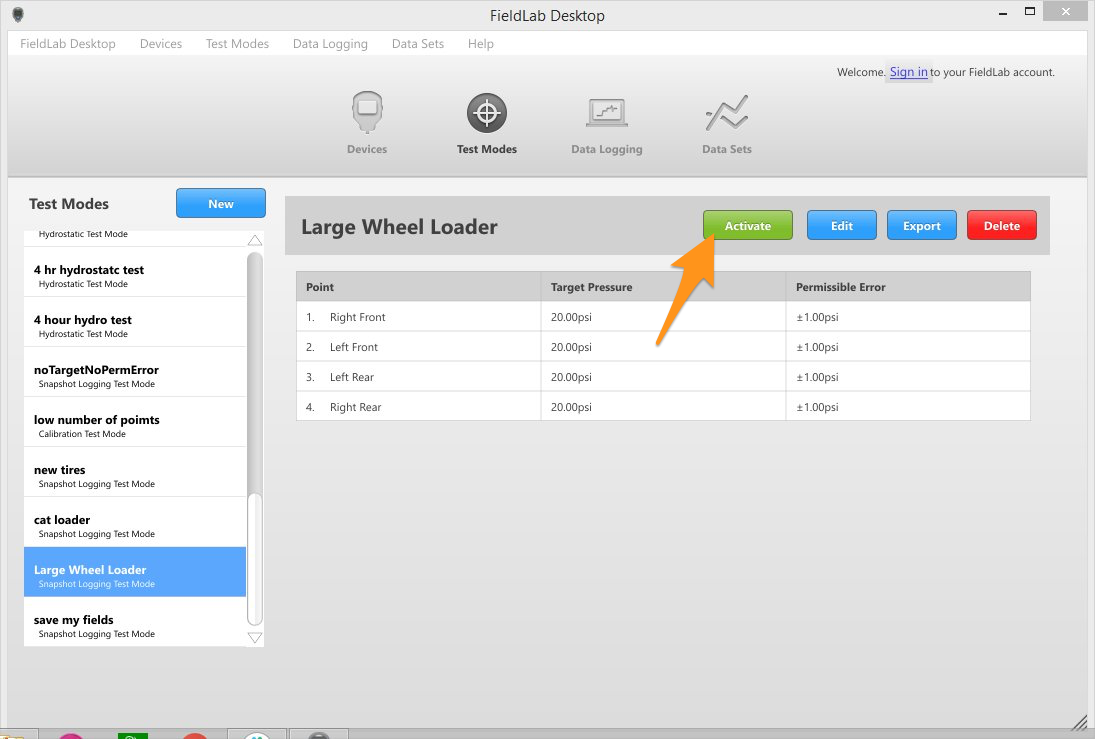
Task: Click Right Front's 20.00psi target pressure
Action: 571,316
